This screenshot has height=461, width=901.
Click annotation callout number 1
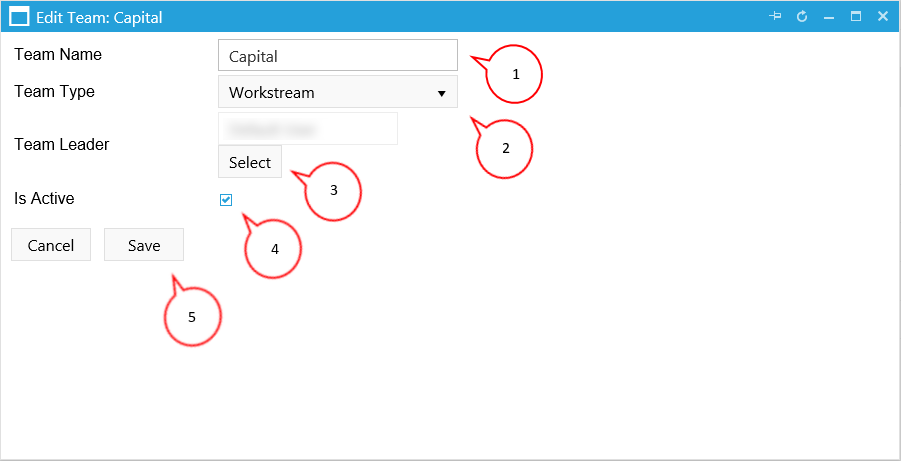(515, 74)
